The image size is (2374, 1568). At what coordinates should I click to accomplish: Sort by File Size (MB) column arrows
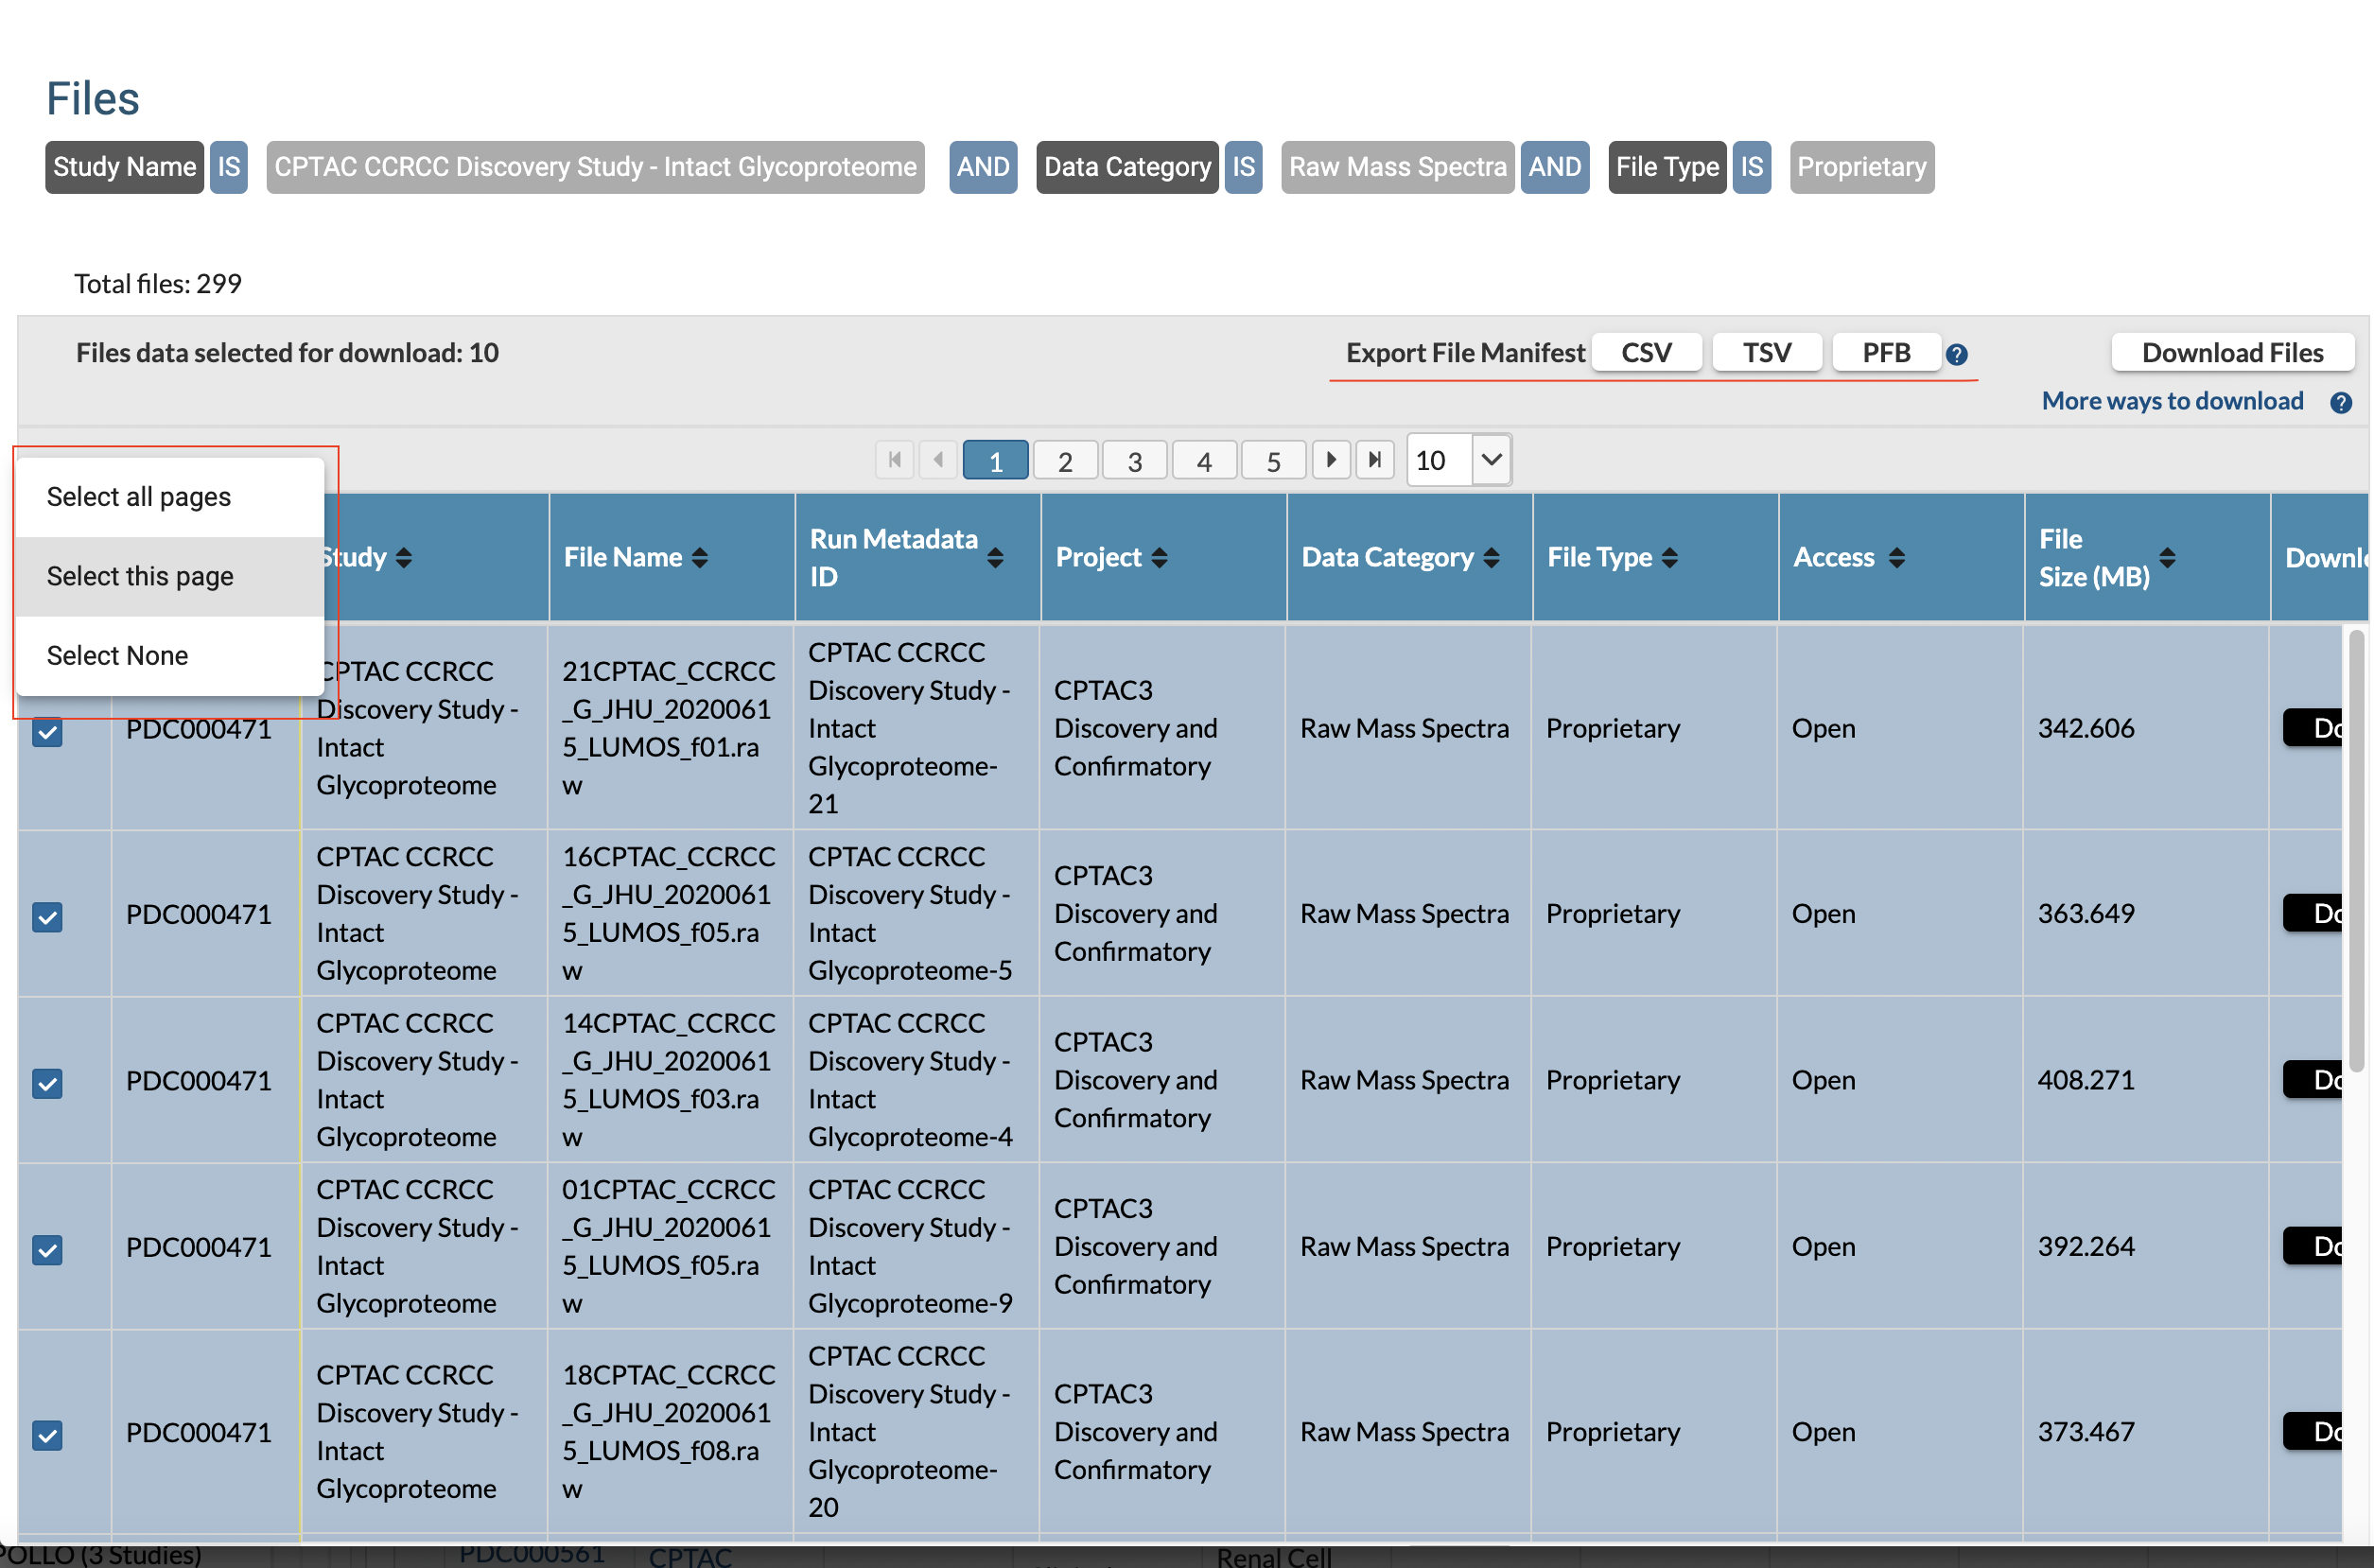click(2167, 558)
